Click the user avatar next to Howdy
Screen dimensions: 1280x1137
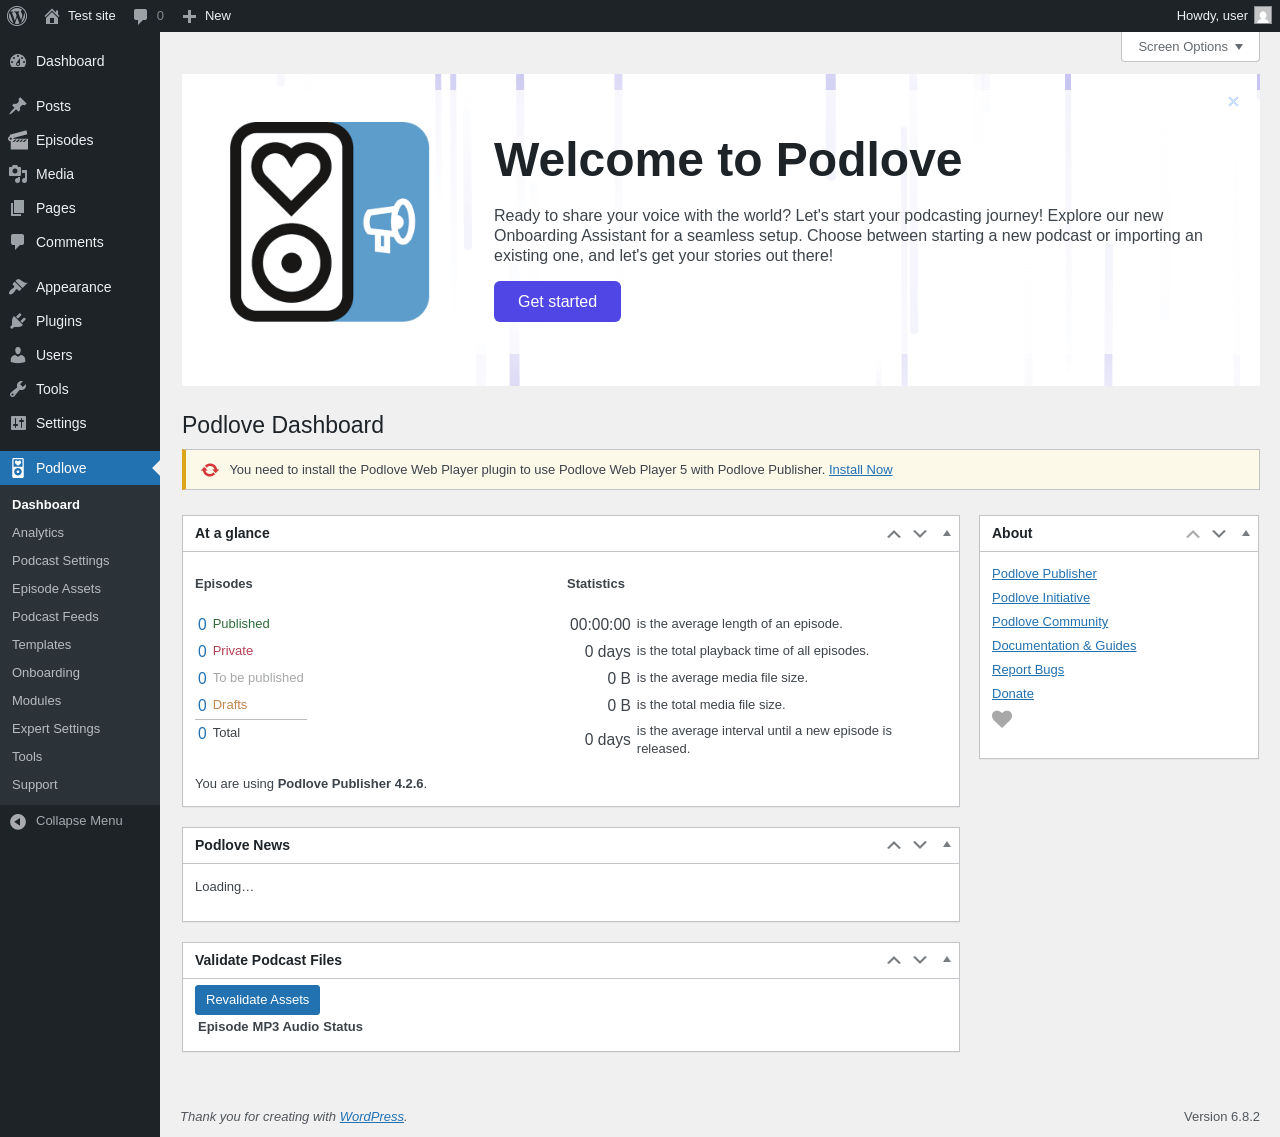pos(1263,15)
